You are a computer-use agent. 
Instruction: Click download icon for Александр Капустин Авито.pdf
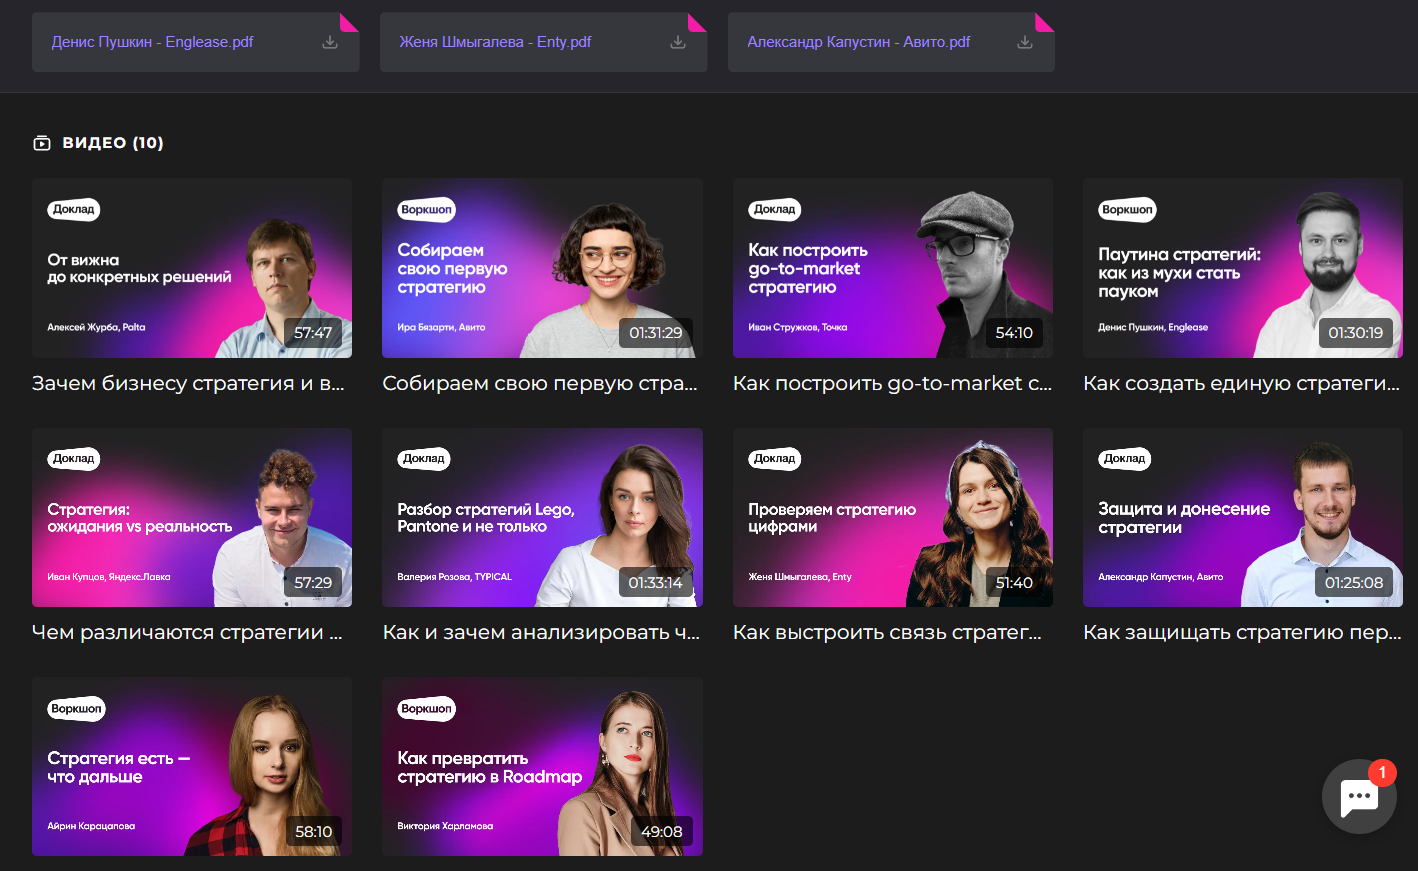coord(1025,42)
